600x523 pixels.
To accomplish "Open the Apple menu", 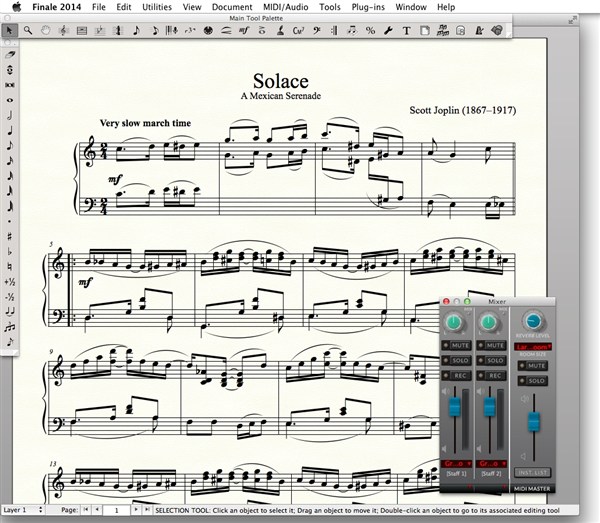I will point(17,7).
